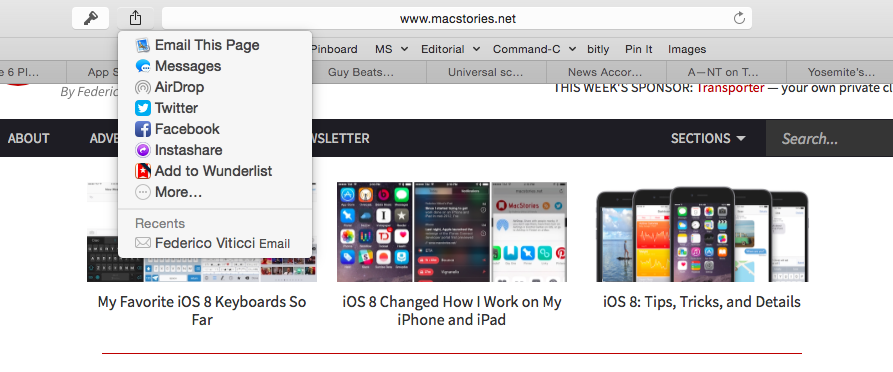Reload the page with the refresh icon
This screenshot has width=893, height=372.
[739, 18]
